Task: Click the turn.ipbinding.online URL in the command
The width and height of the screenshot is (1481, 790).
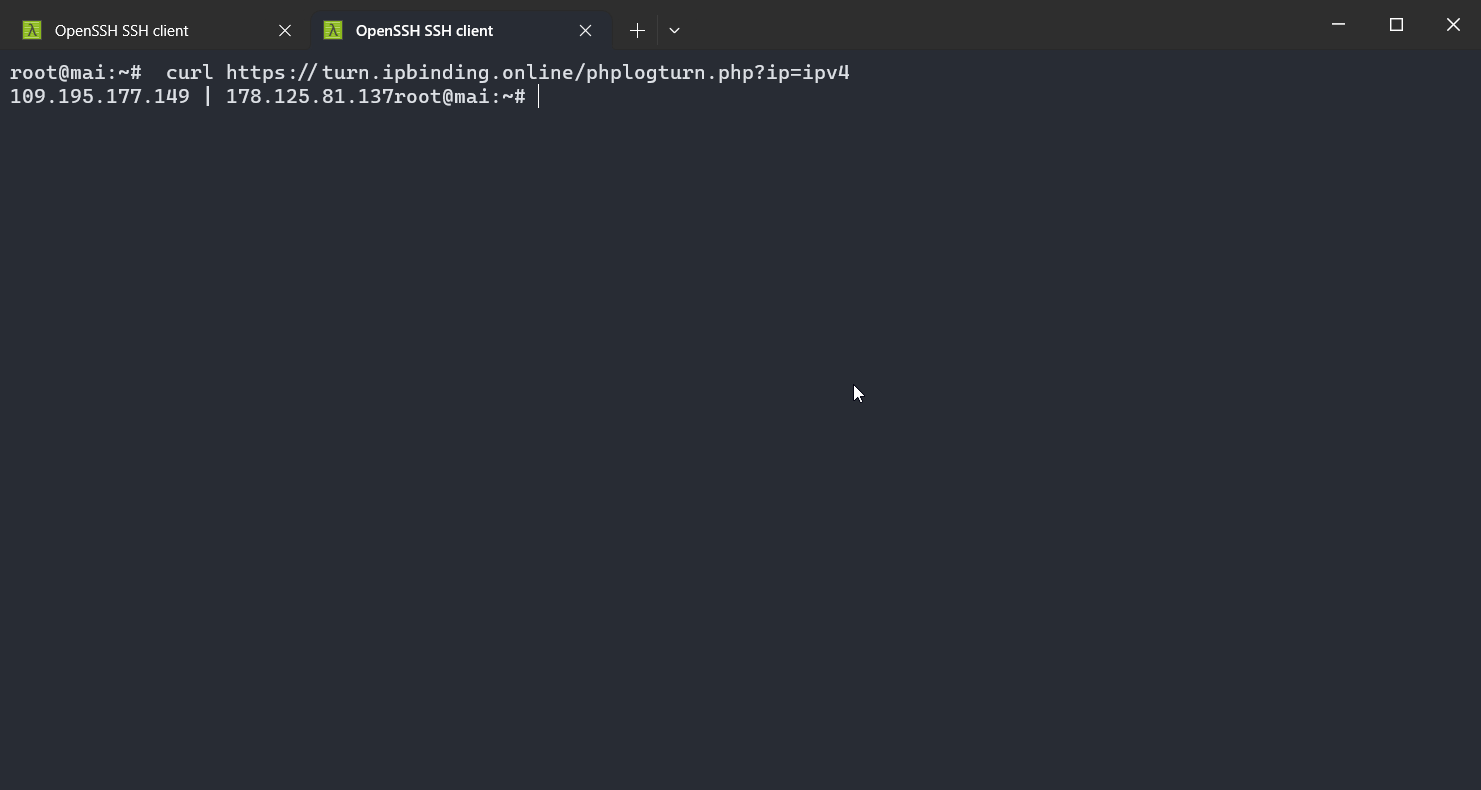Action: click(x=538, y=72)
